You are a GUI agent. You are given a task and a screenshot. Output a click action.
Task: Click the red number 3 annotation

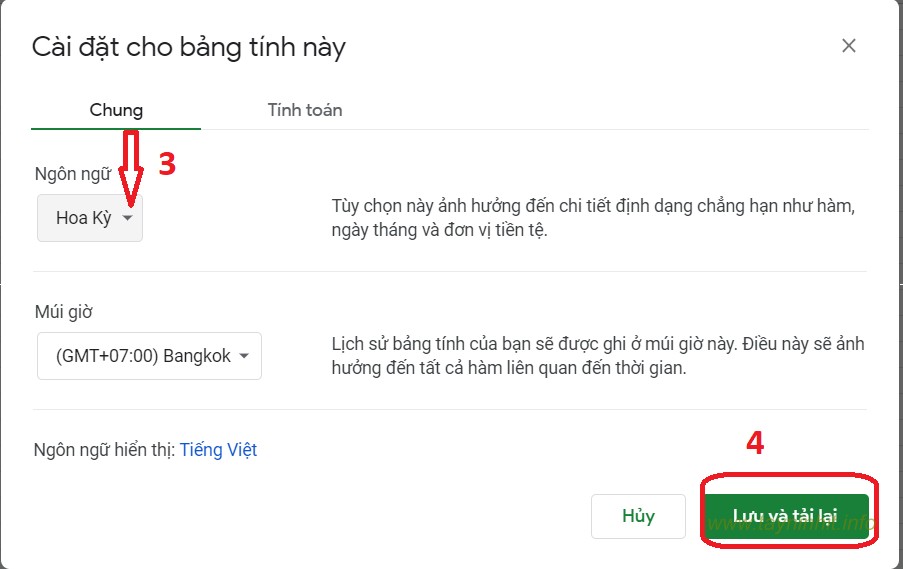point(167,165)
